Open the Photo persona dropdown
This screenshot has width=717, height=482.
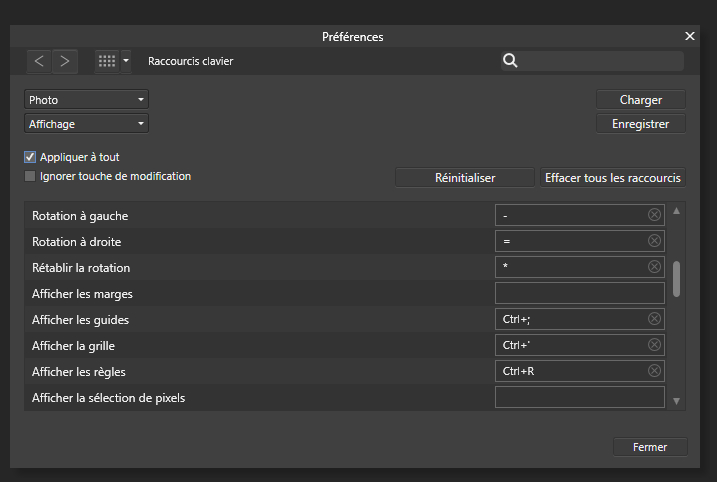[86, 100]
